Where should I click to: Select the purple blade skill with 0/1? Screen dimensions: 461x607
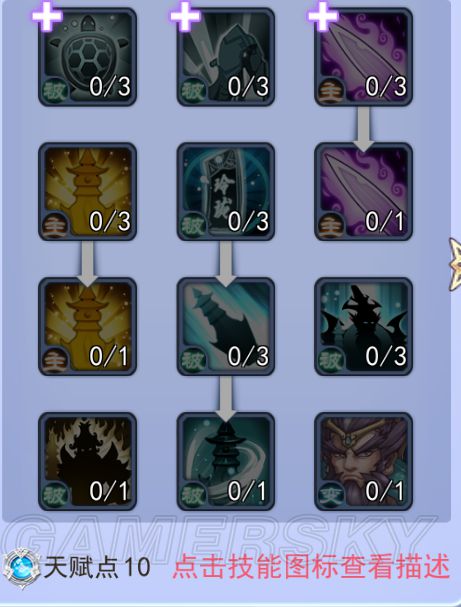[363, 192]
